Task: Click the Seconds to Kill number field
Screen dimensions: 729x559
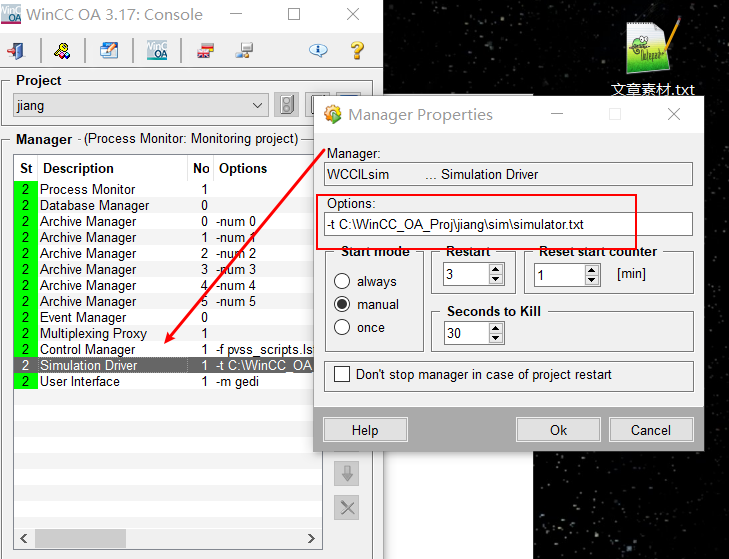Action: coord(466,333)
